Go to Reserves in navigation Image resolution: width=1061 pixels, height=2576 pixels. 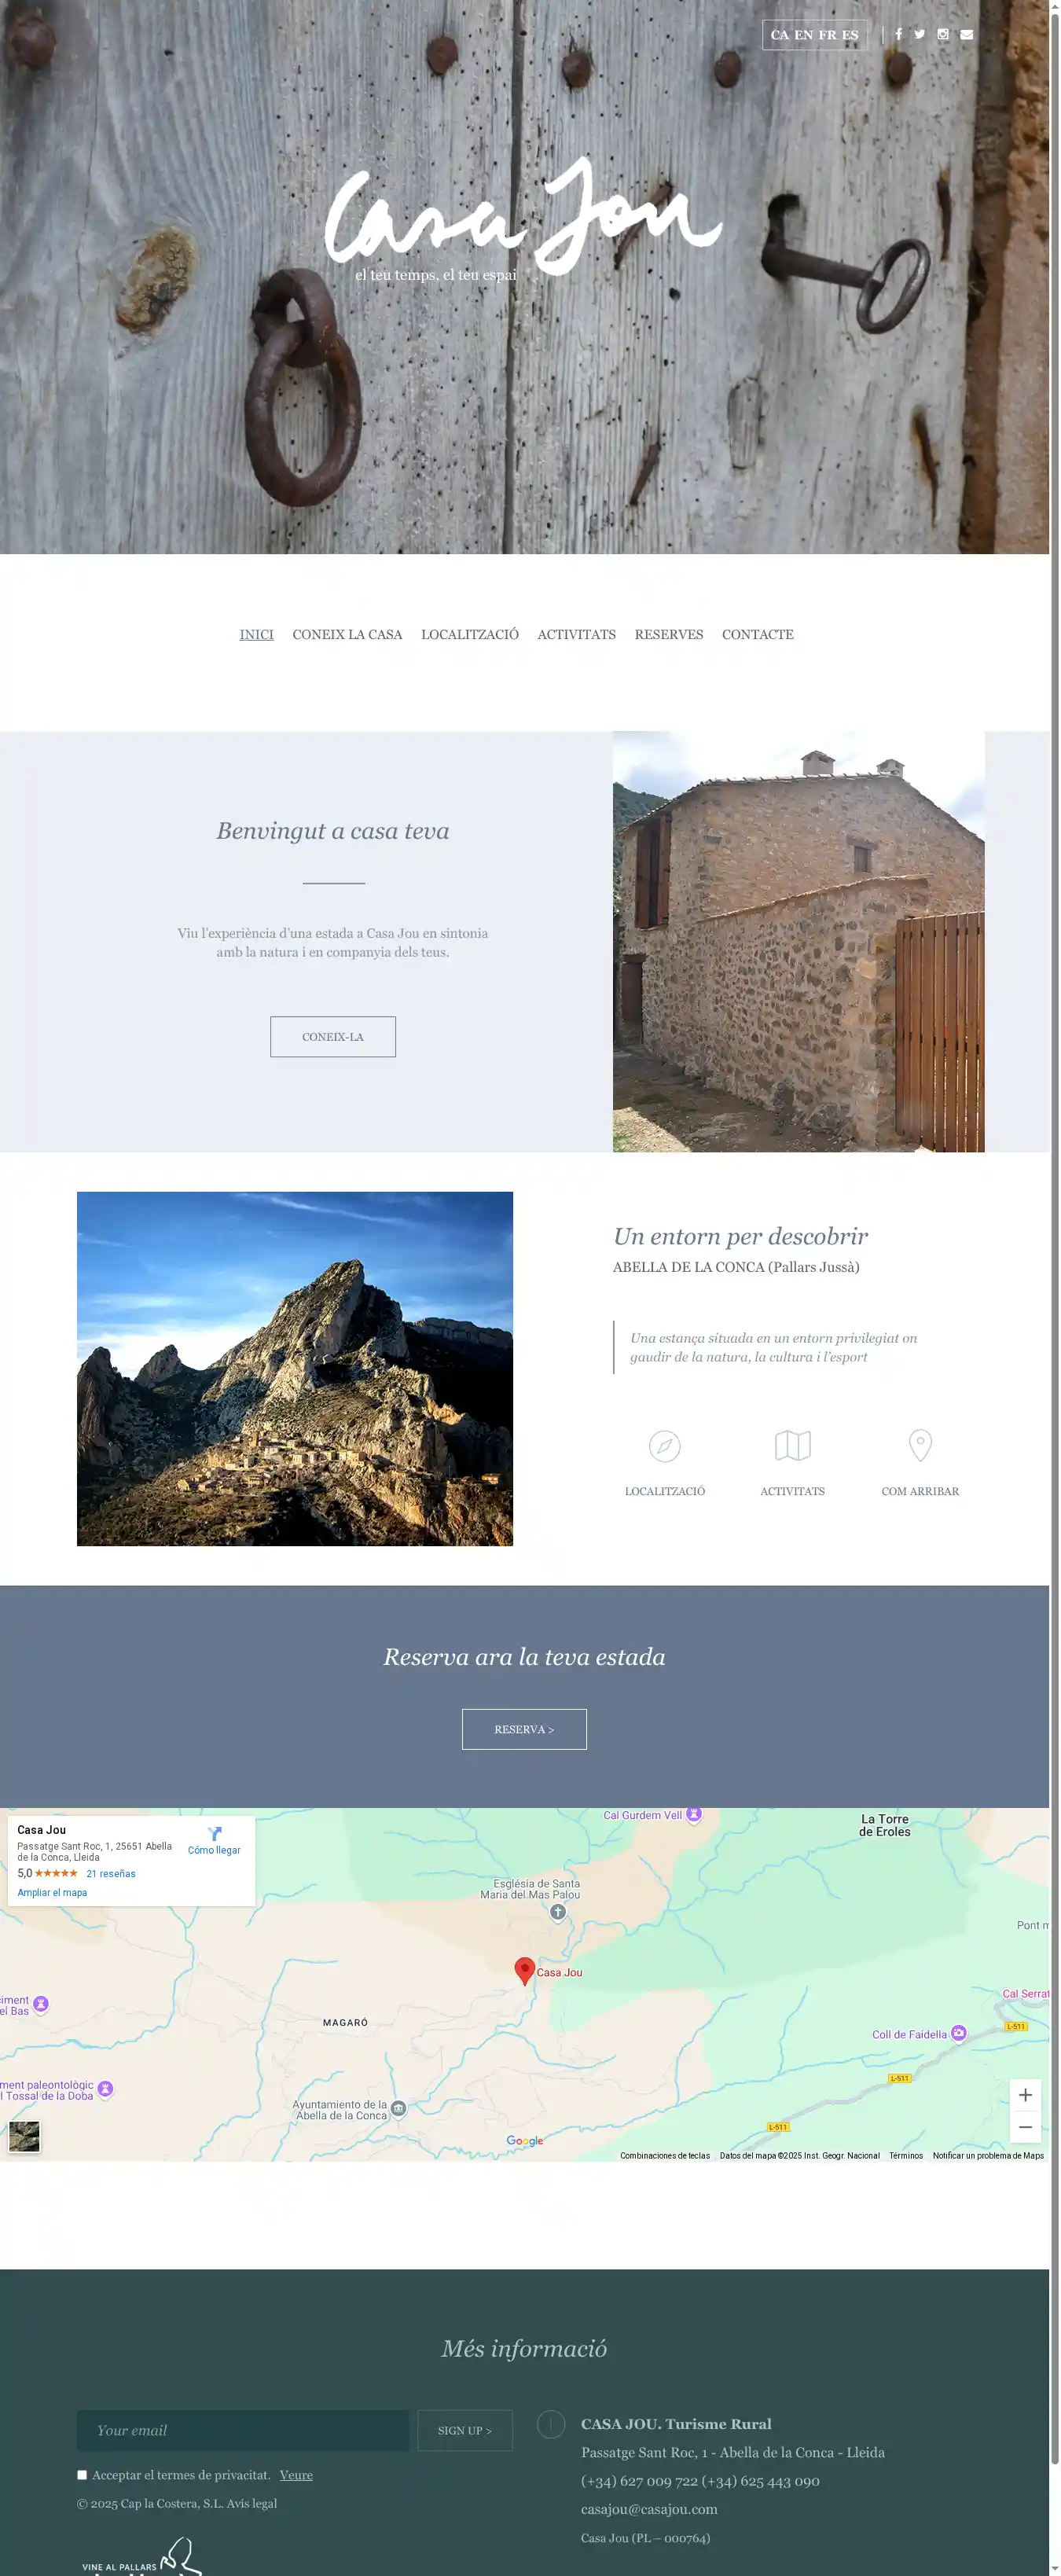668,634
